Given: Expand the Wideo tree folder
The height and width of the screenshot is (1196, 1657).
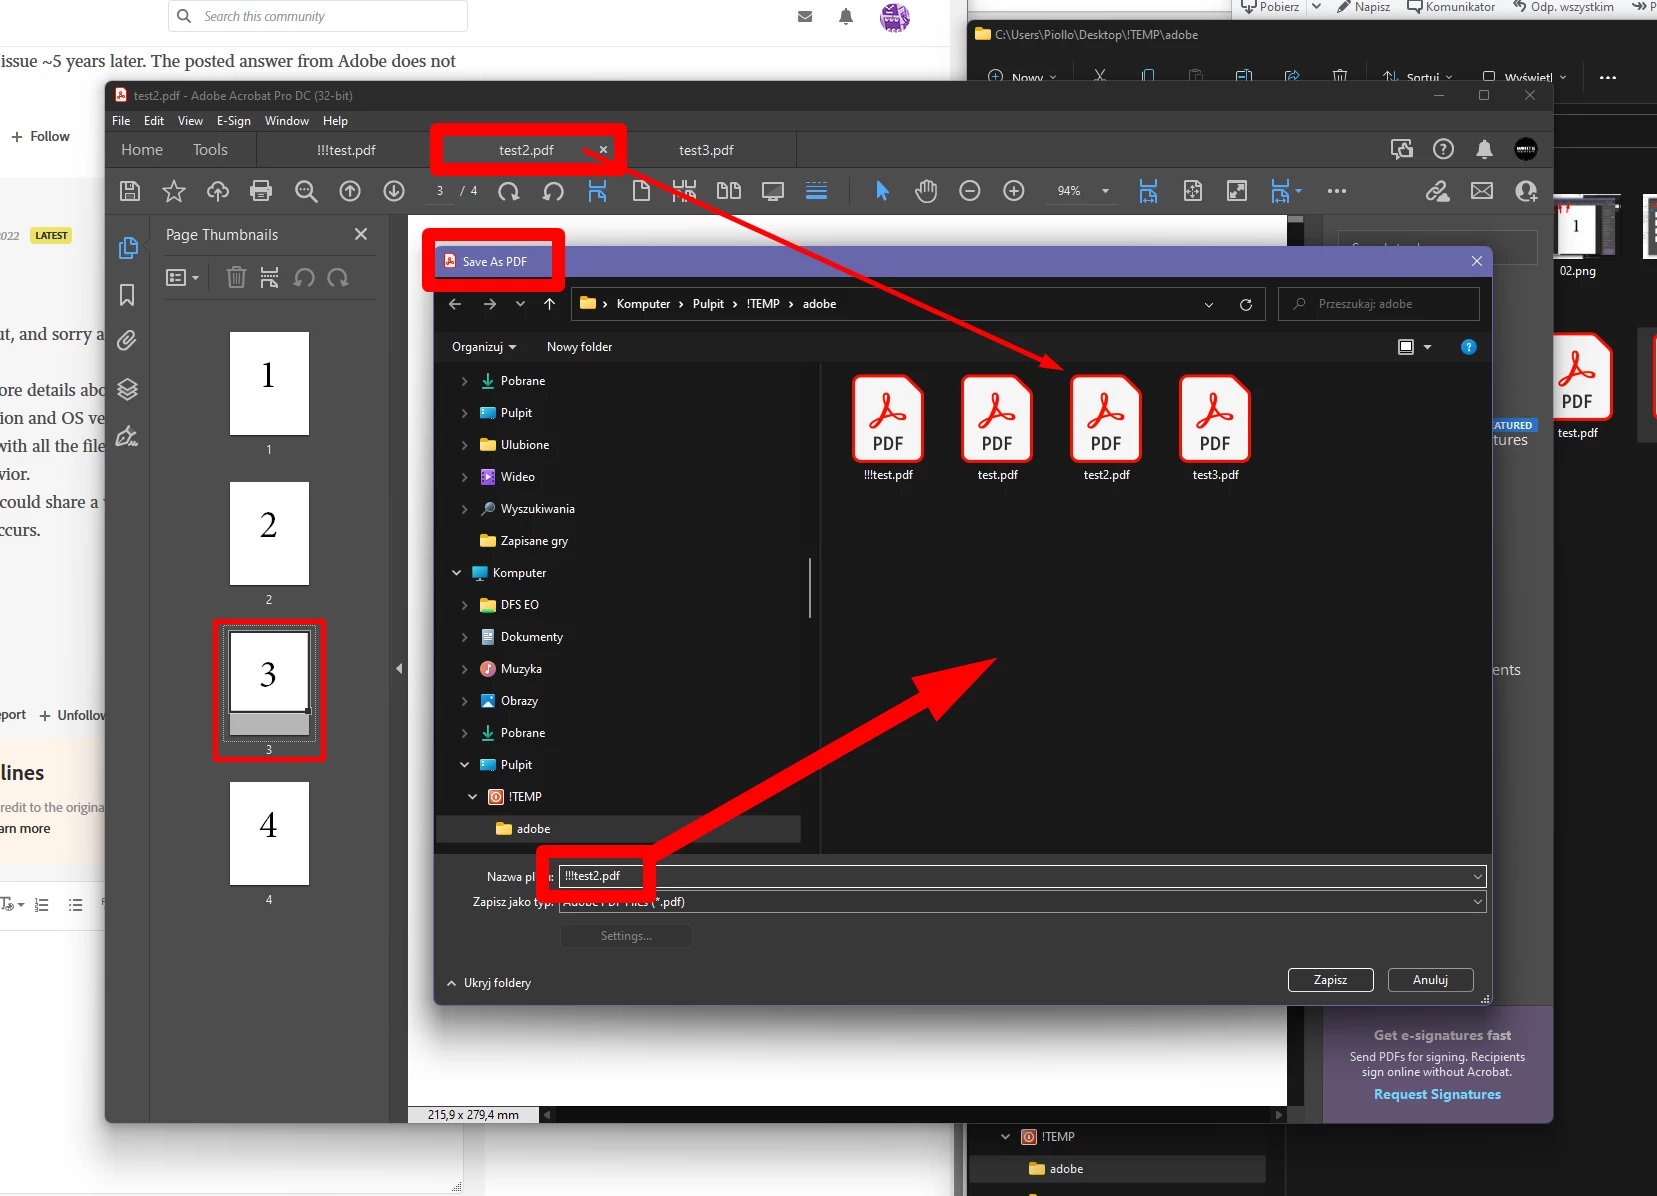Looking at the screenshot, I should click(x=464, y=477).
